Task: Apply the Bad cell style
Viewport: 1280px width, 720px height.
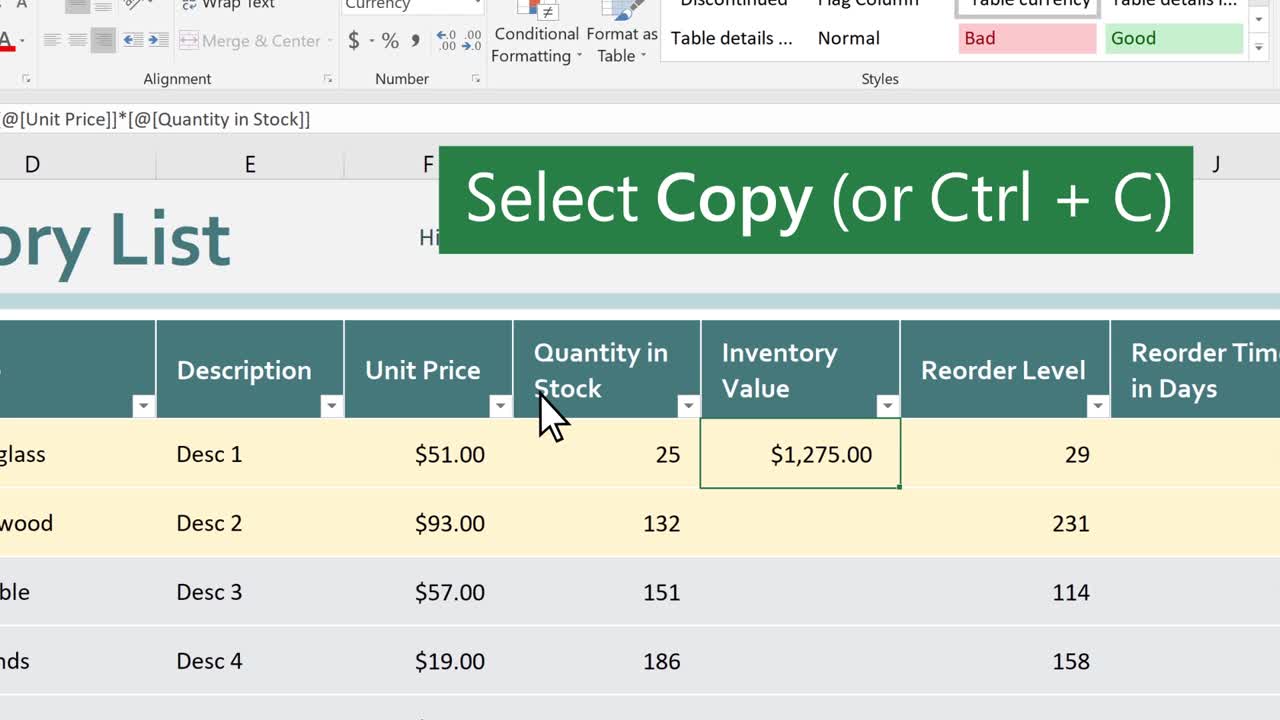Action: click(x=1027, y=38)
